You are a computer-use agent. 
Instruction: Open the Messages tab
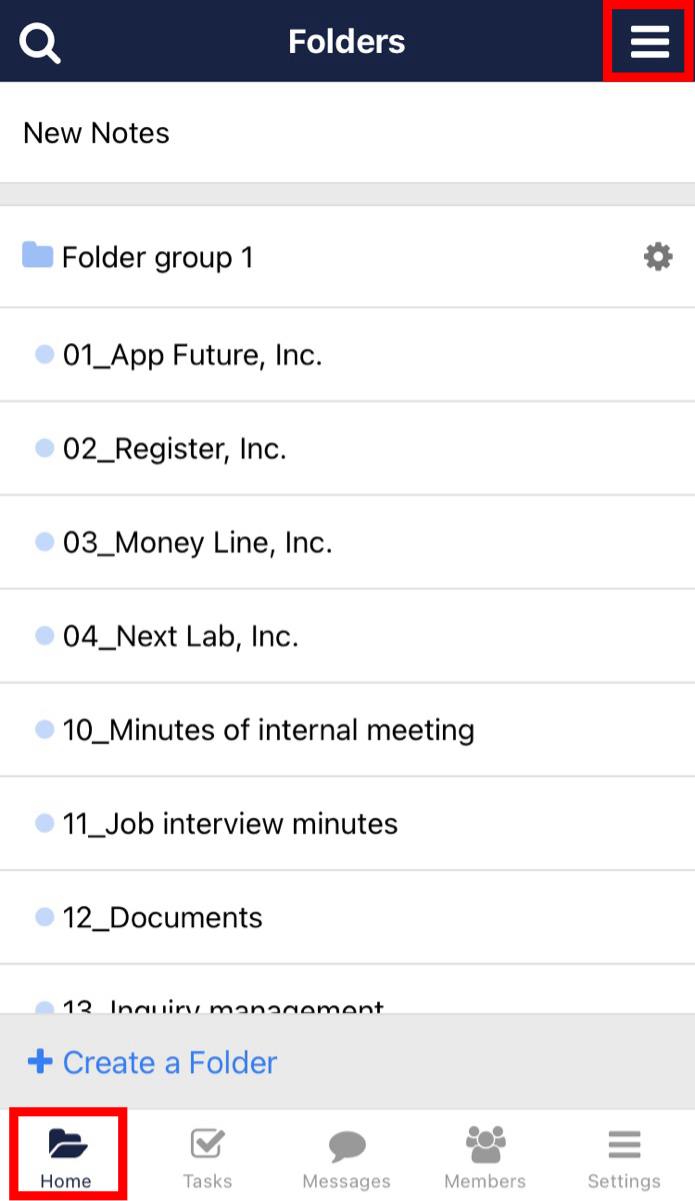pos(346,1157)
